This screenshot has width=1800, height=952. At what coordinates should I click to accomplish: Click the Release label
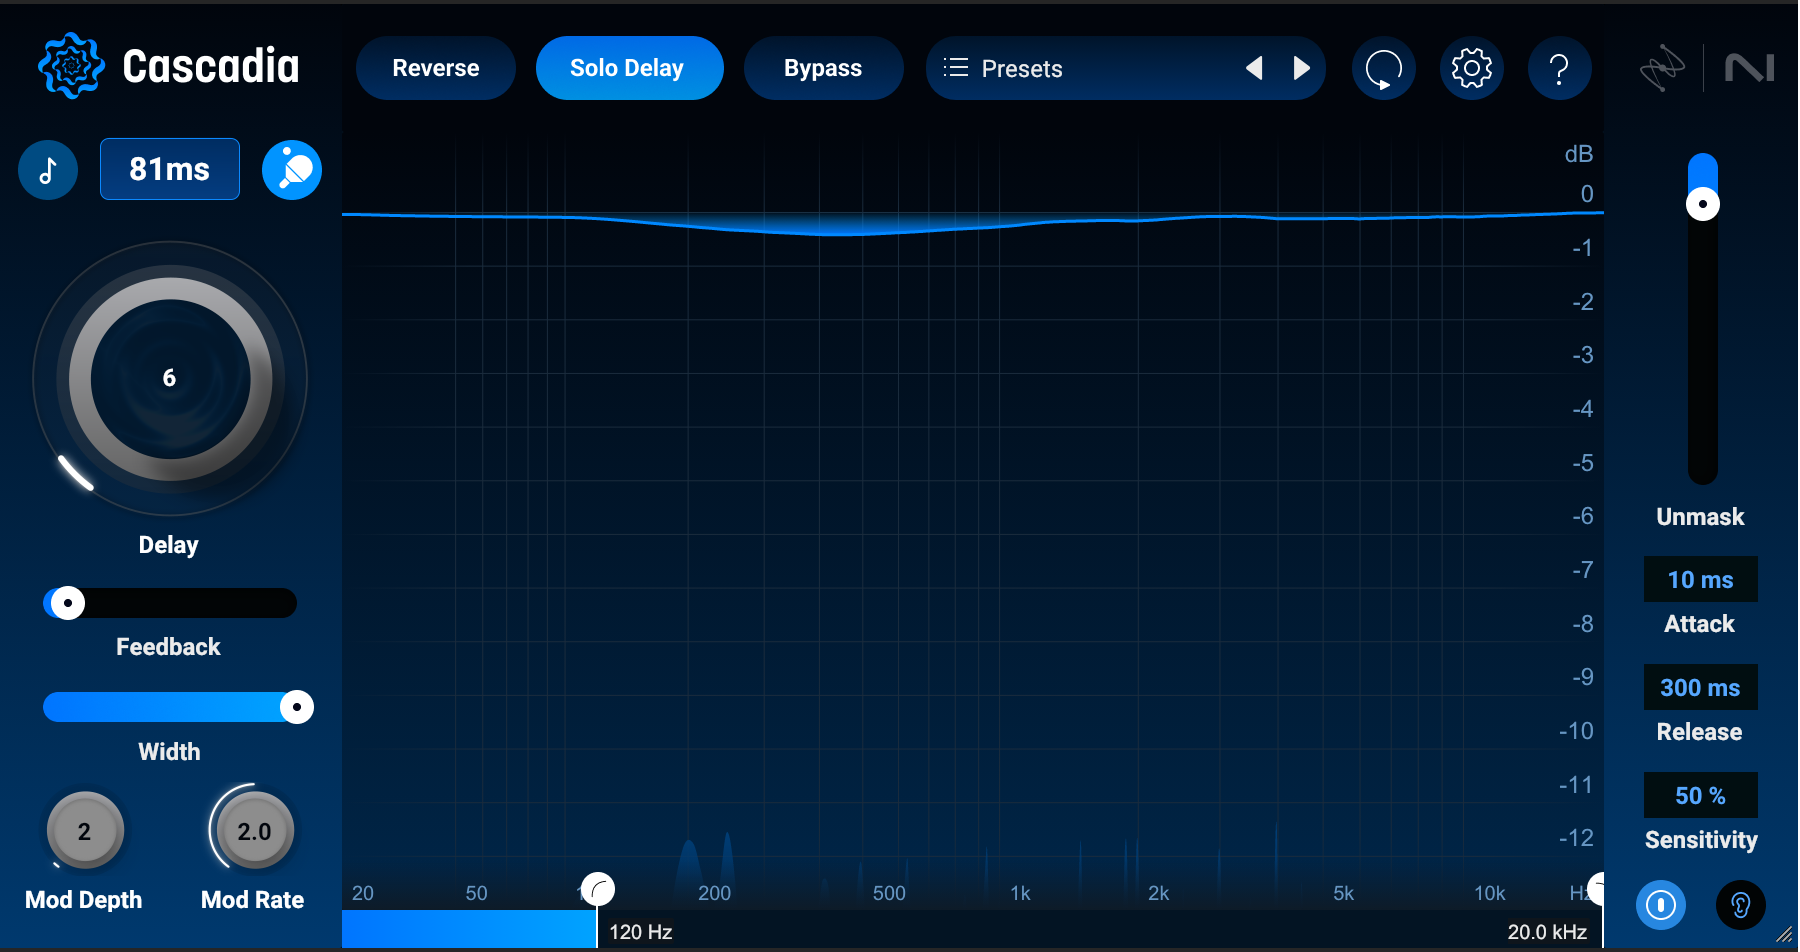(x=1700, y=732)
